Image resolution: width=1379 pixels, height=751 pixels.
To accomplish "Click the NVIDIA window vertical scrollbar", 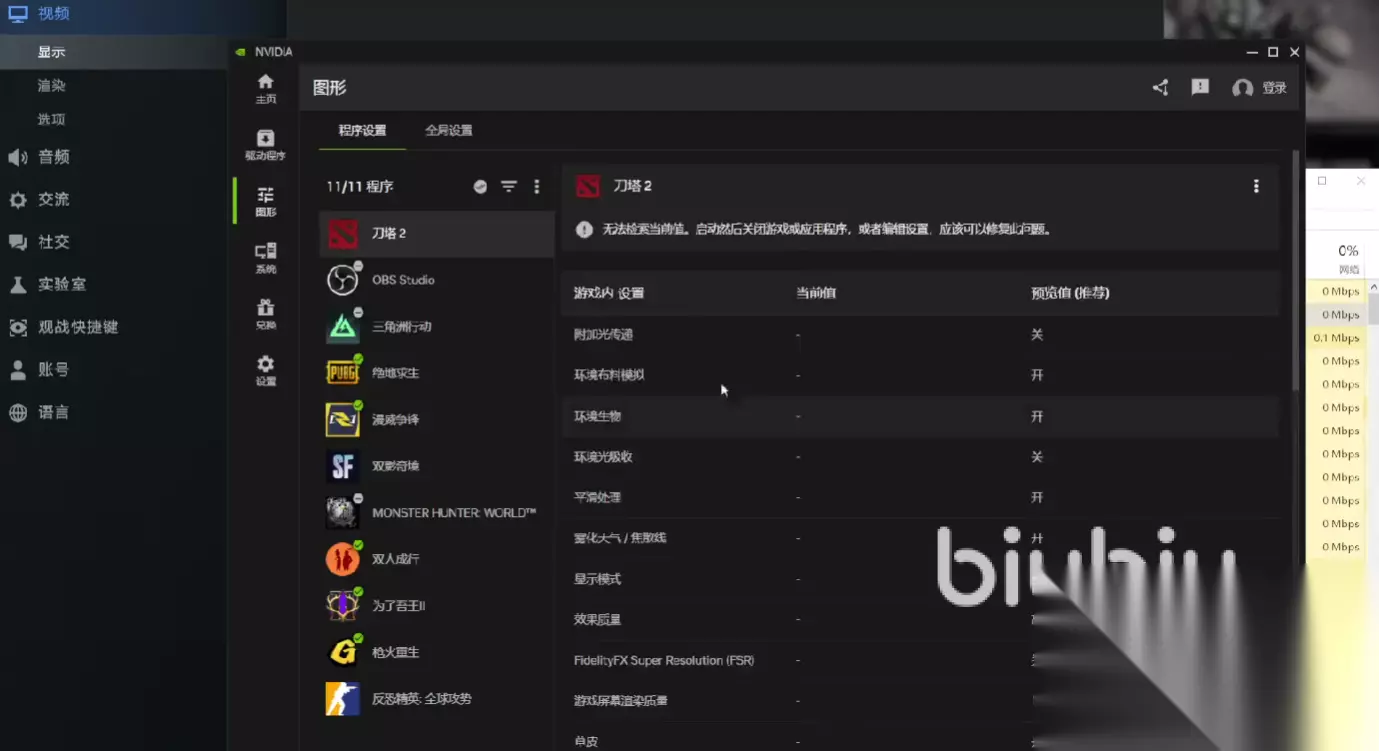I will [x=1297, y=270].
